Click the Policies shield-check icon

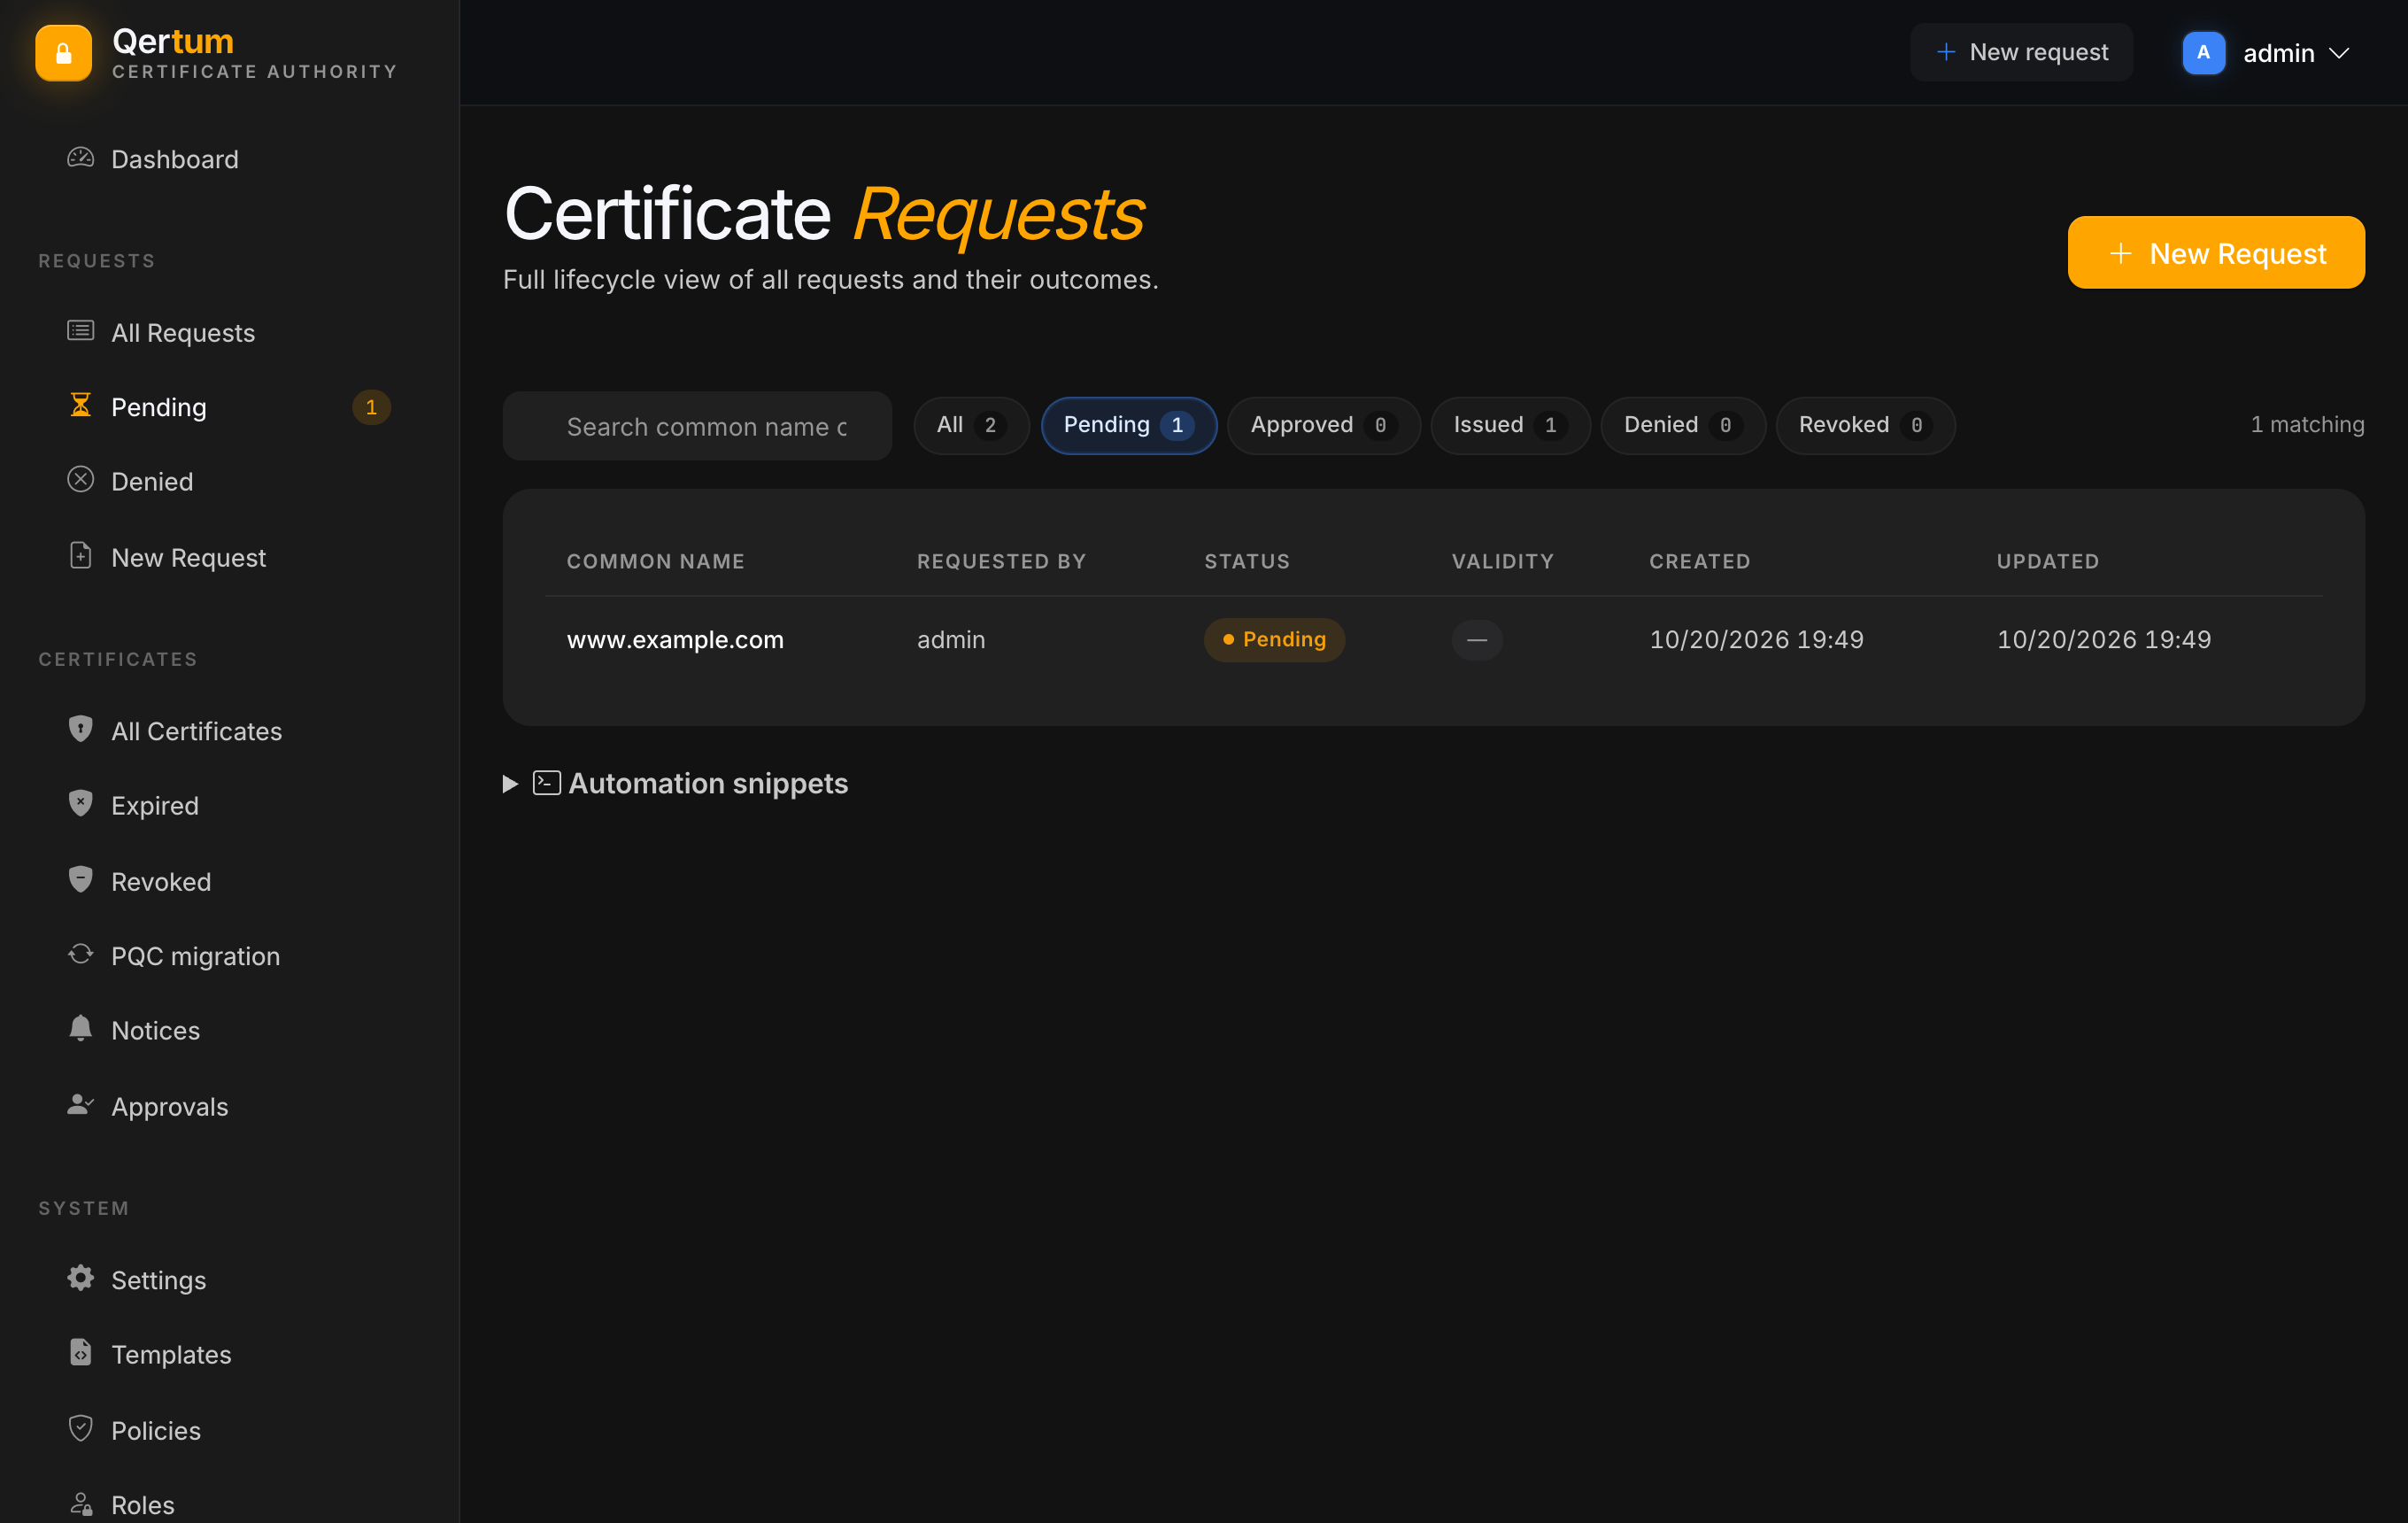coord(81,1429)
